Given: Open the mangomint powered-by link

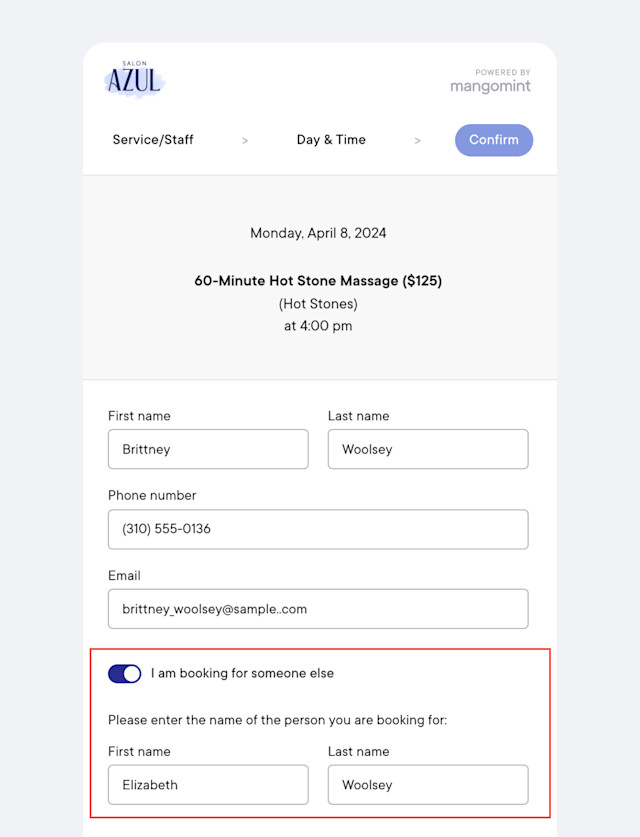Looking at the screenshot, I should point(490,81).
